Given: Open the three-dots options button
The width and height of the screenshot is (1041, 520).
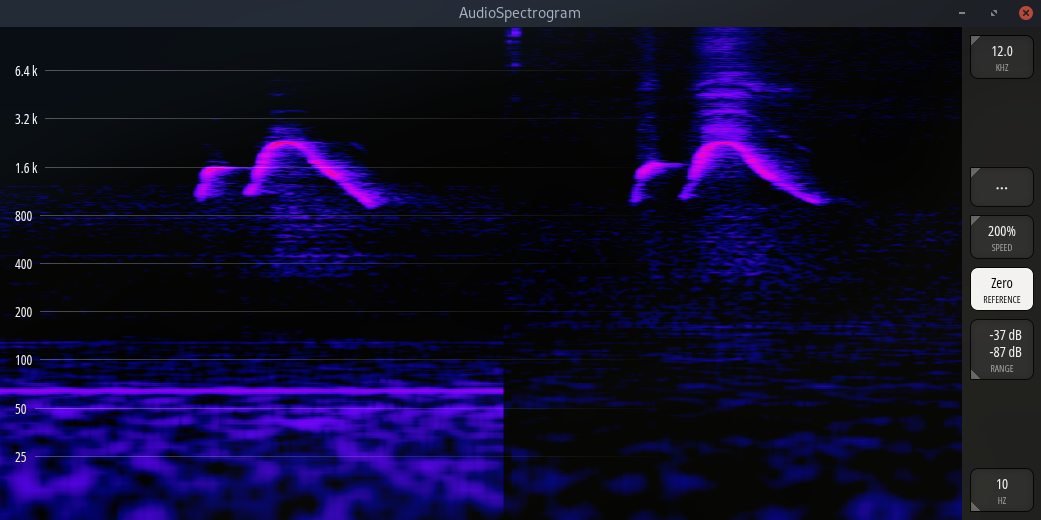Looking at the screenshot, I should pyautogui.click(x=1002, y=187).
